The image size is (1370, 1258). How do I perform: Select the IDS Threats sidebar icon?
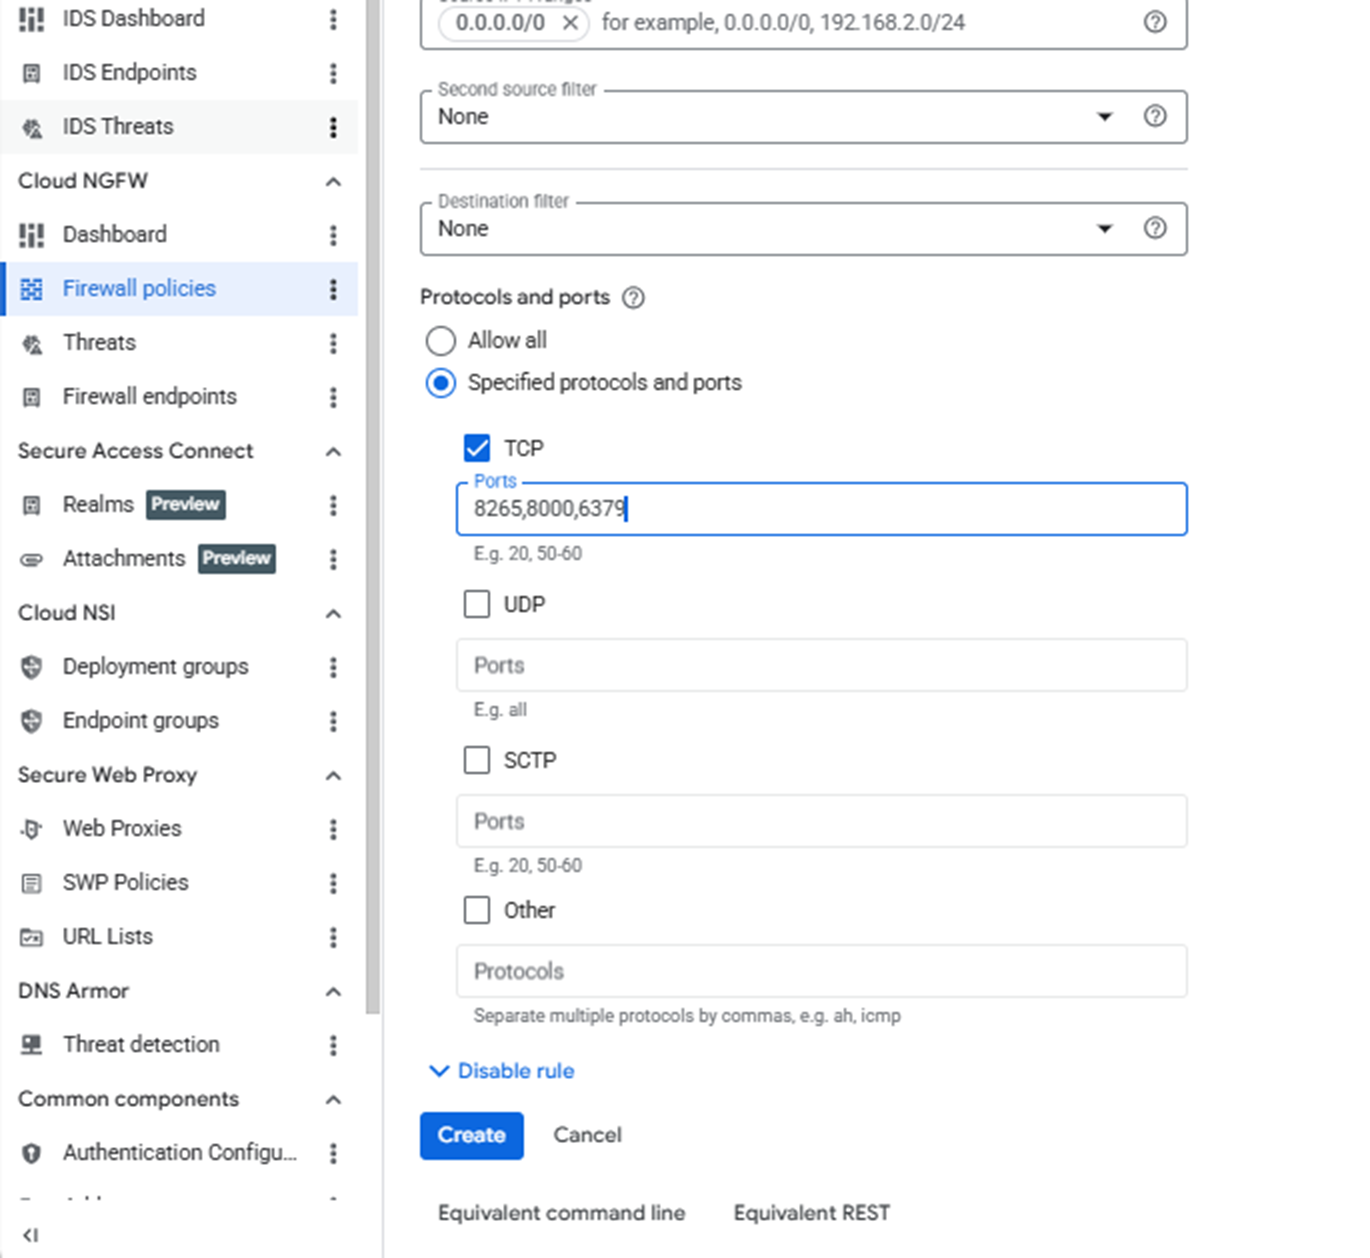[31, 127]
